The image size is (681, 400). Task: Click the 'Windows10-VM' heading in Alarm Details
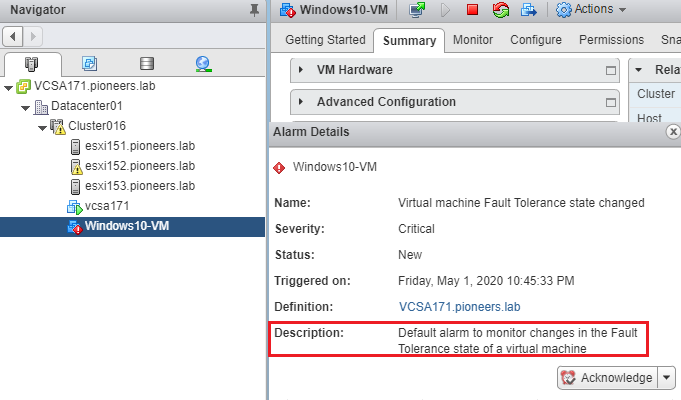pyautogui.click(x=334, y=167)
